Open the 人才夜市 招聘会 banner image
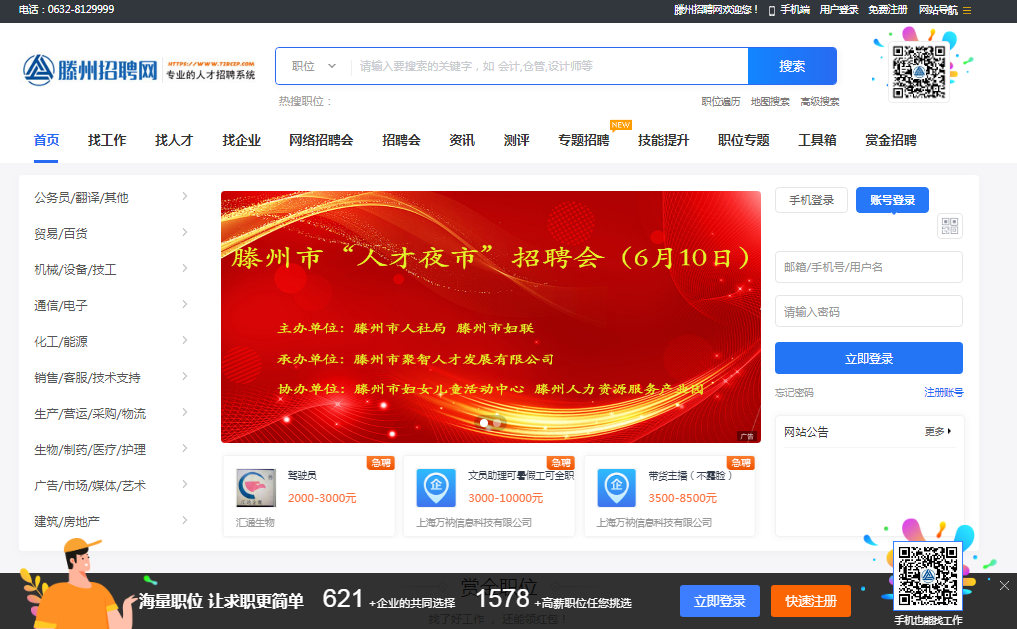 [x=490, y=316]
